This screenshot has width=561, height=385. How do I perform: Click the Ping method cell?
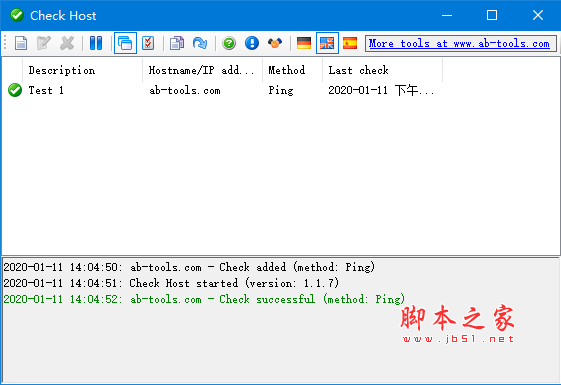coord(281,91)
